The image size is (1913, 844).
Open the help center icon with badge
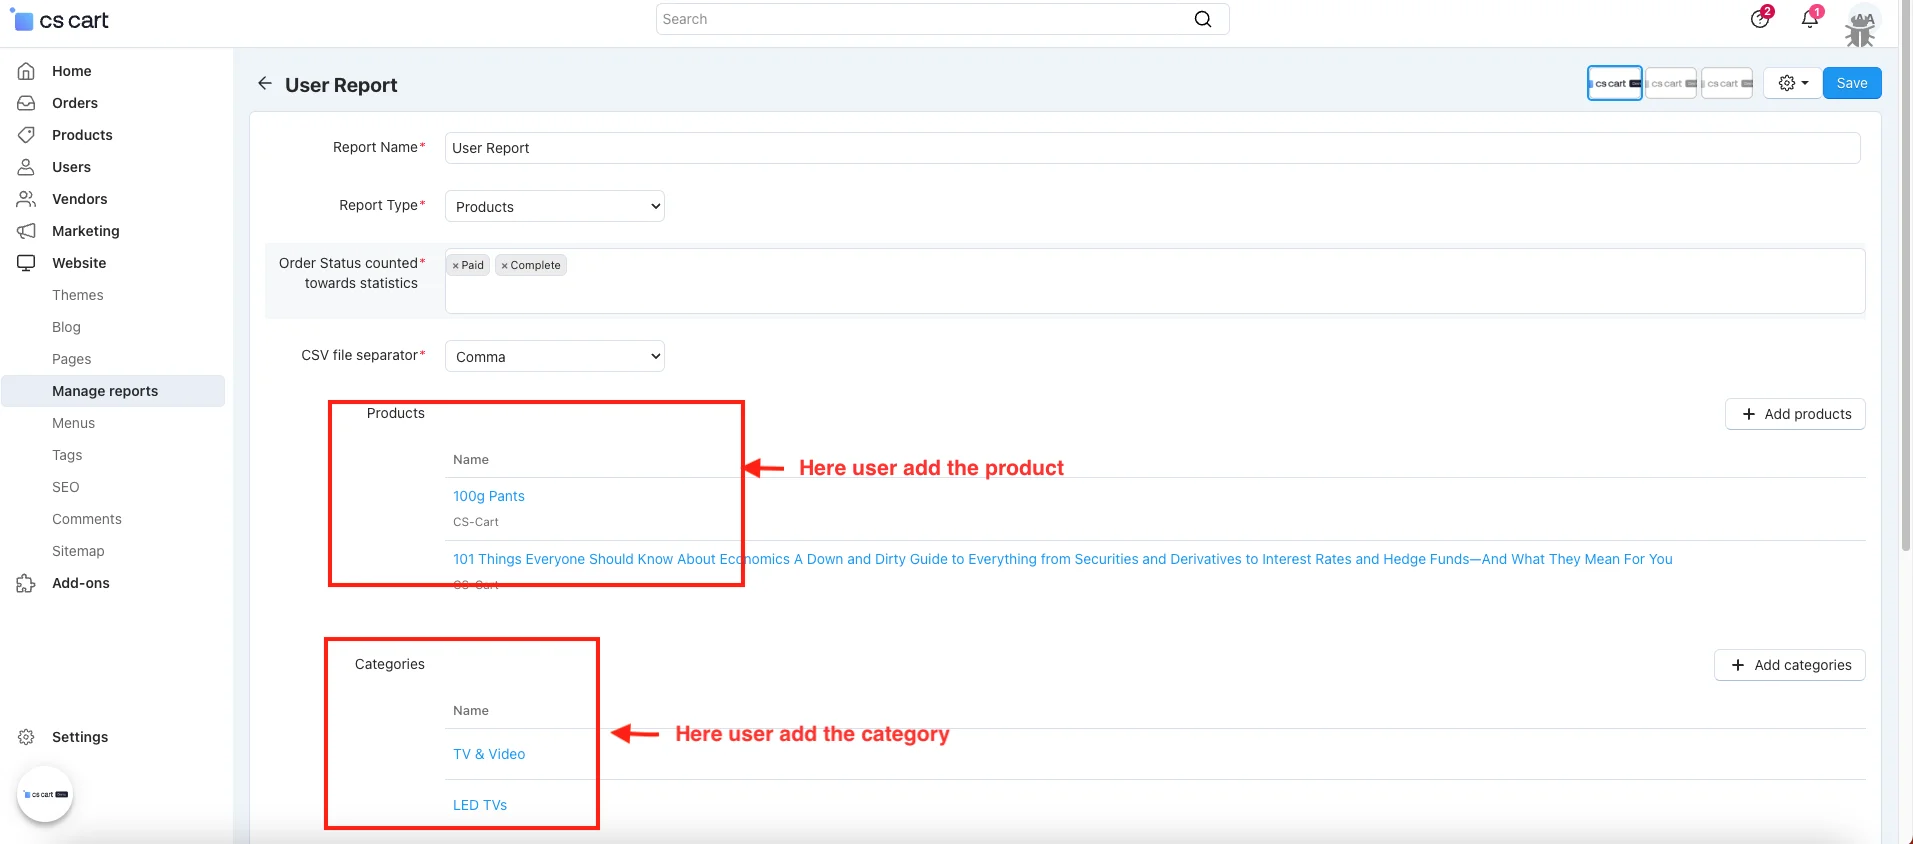(x=1760, y=19)
